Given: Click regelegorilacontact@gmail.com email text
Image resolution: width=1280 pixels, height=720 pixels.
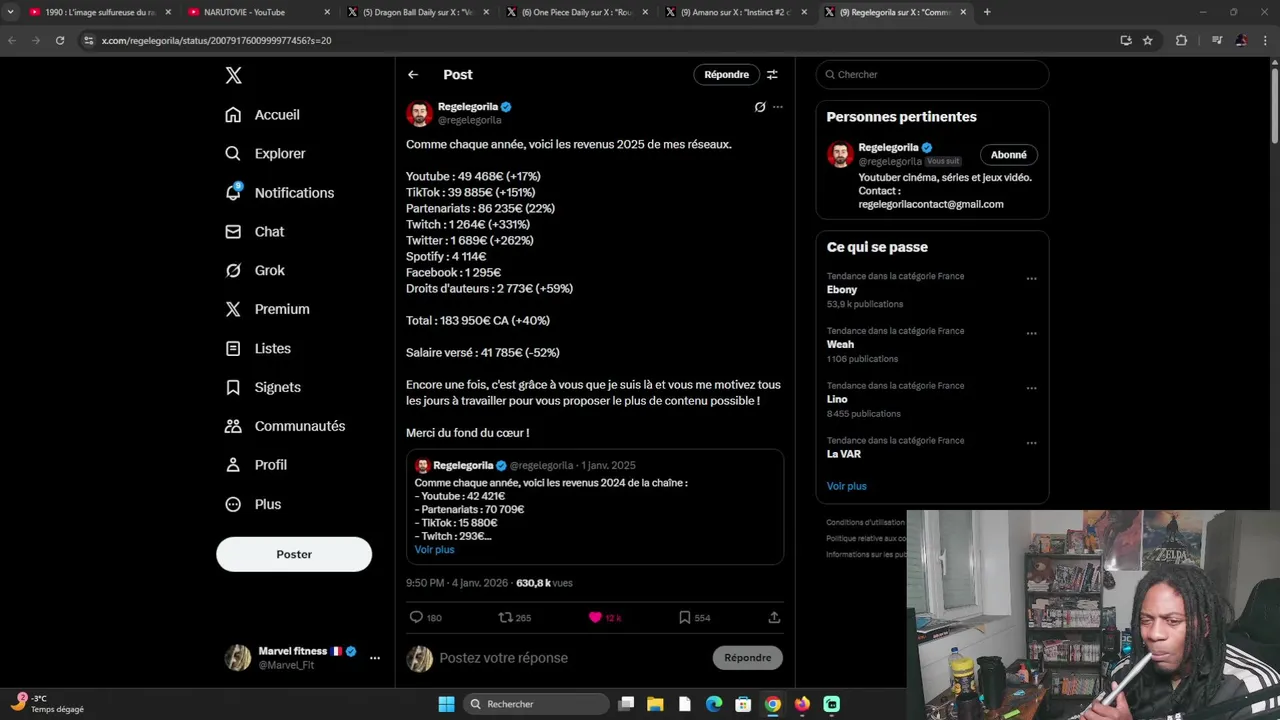Looking at the screenshot, I should [x=931, y=204].
